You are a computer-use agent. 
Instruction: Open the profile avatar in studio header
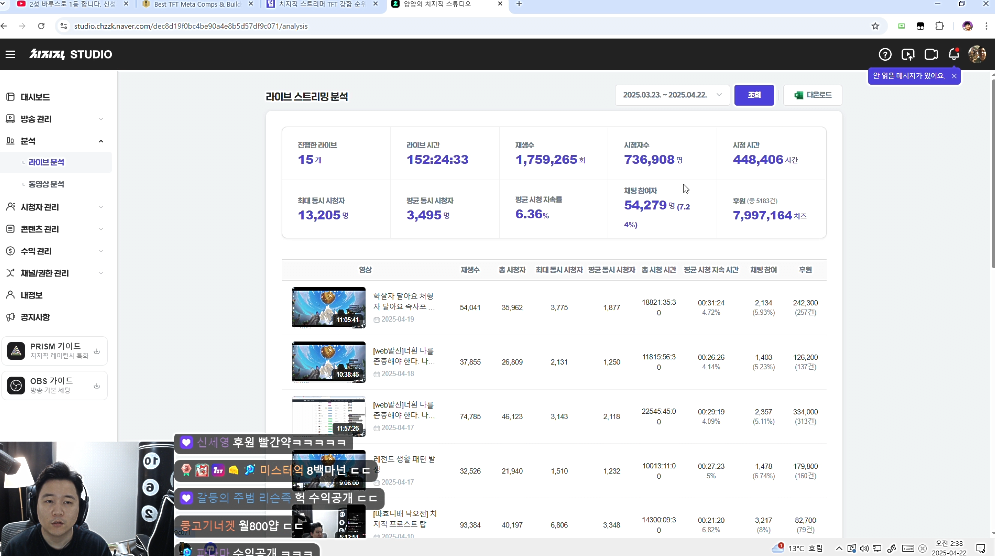pyautogui.click(x=977, y=54)
